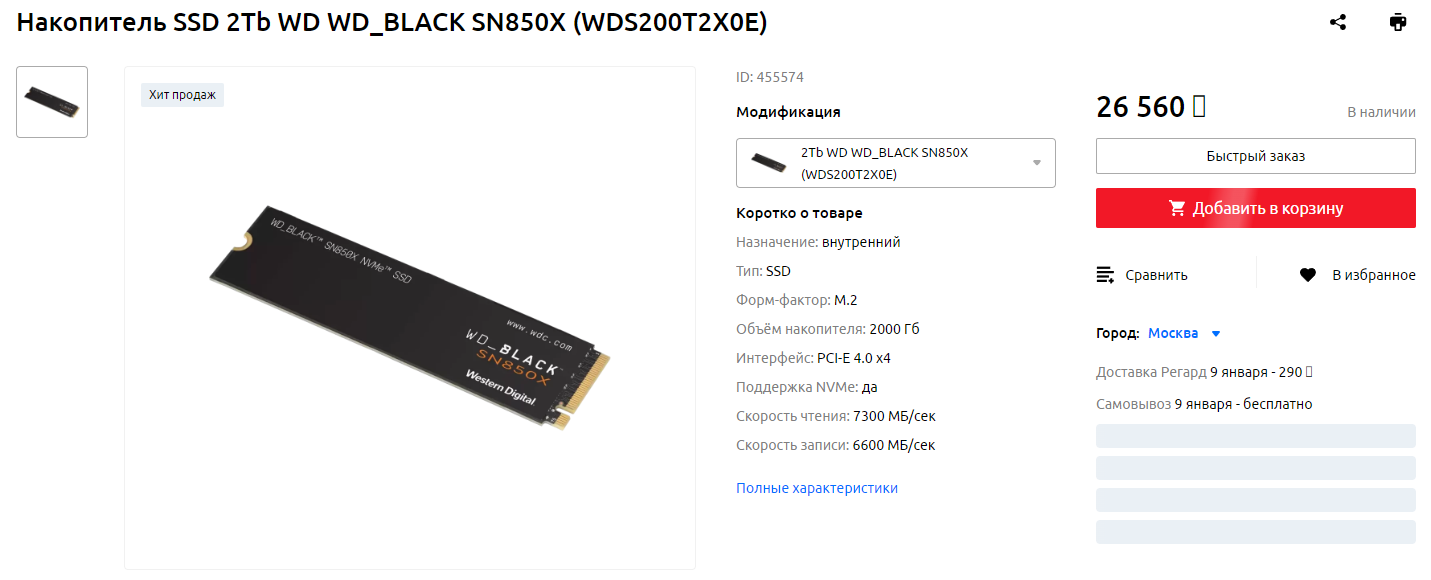
Task: Click the SSD icon inside the modification selector
Action: tap(769, 162)
